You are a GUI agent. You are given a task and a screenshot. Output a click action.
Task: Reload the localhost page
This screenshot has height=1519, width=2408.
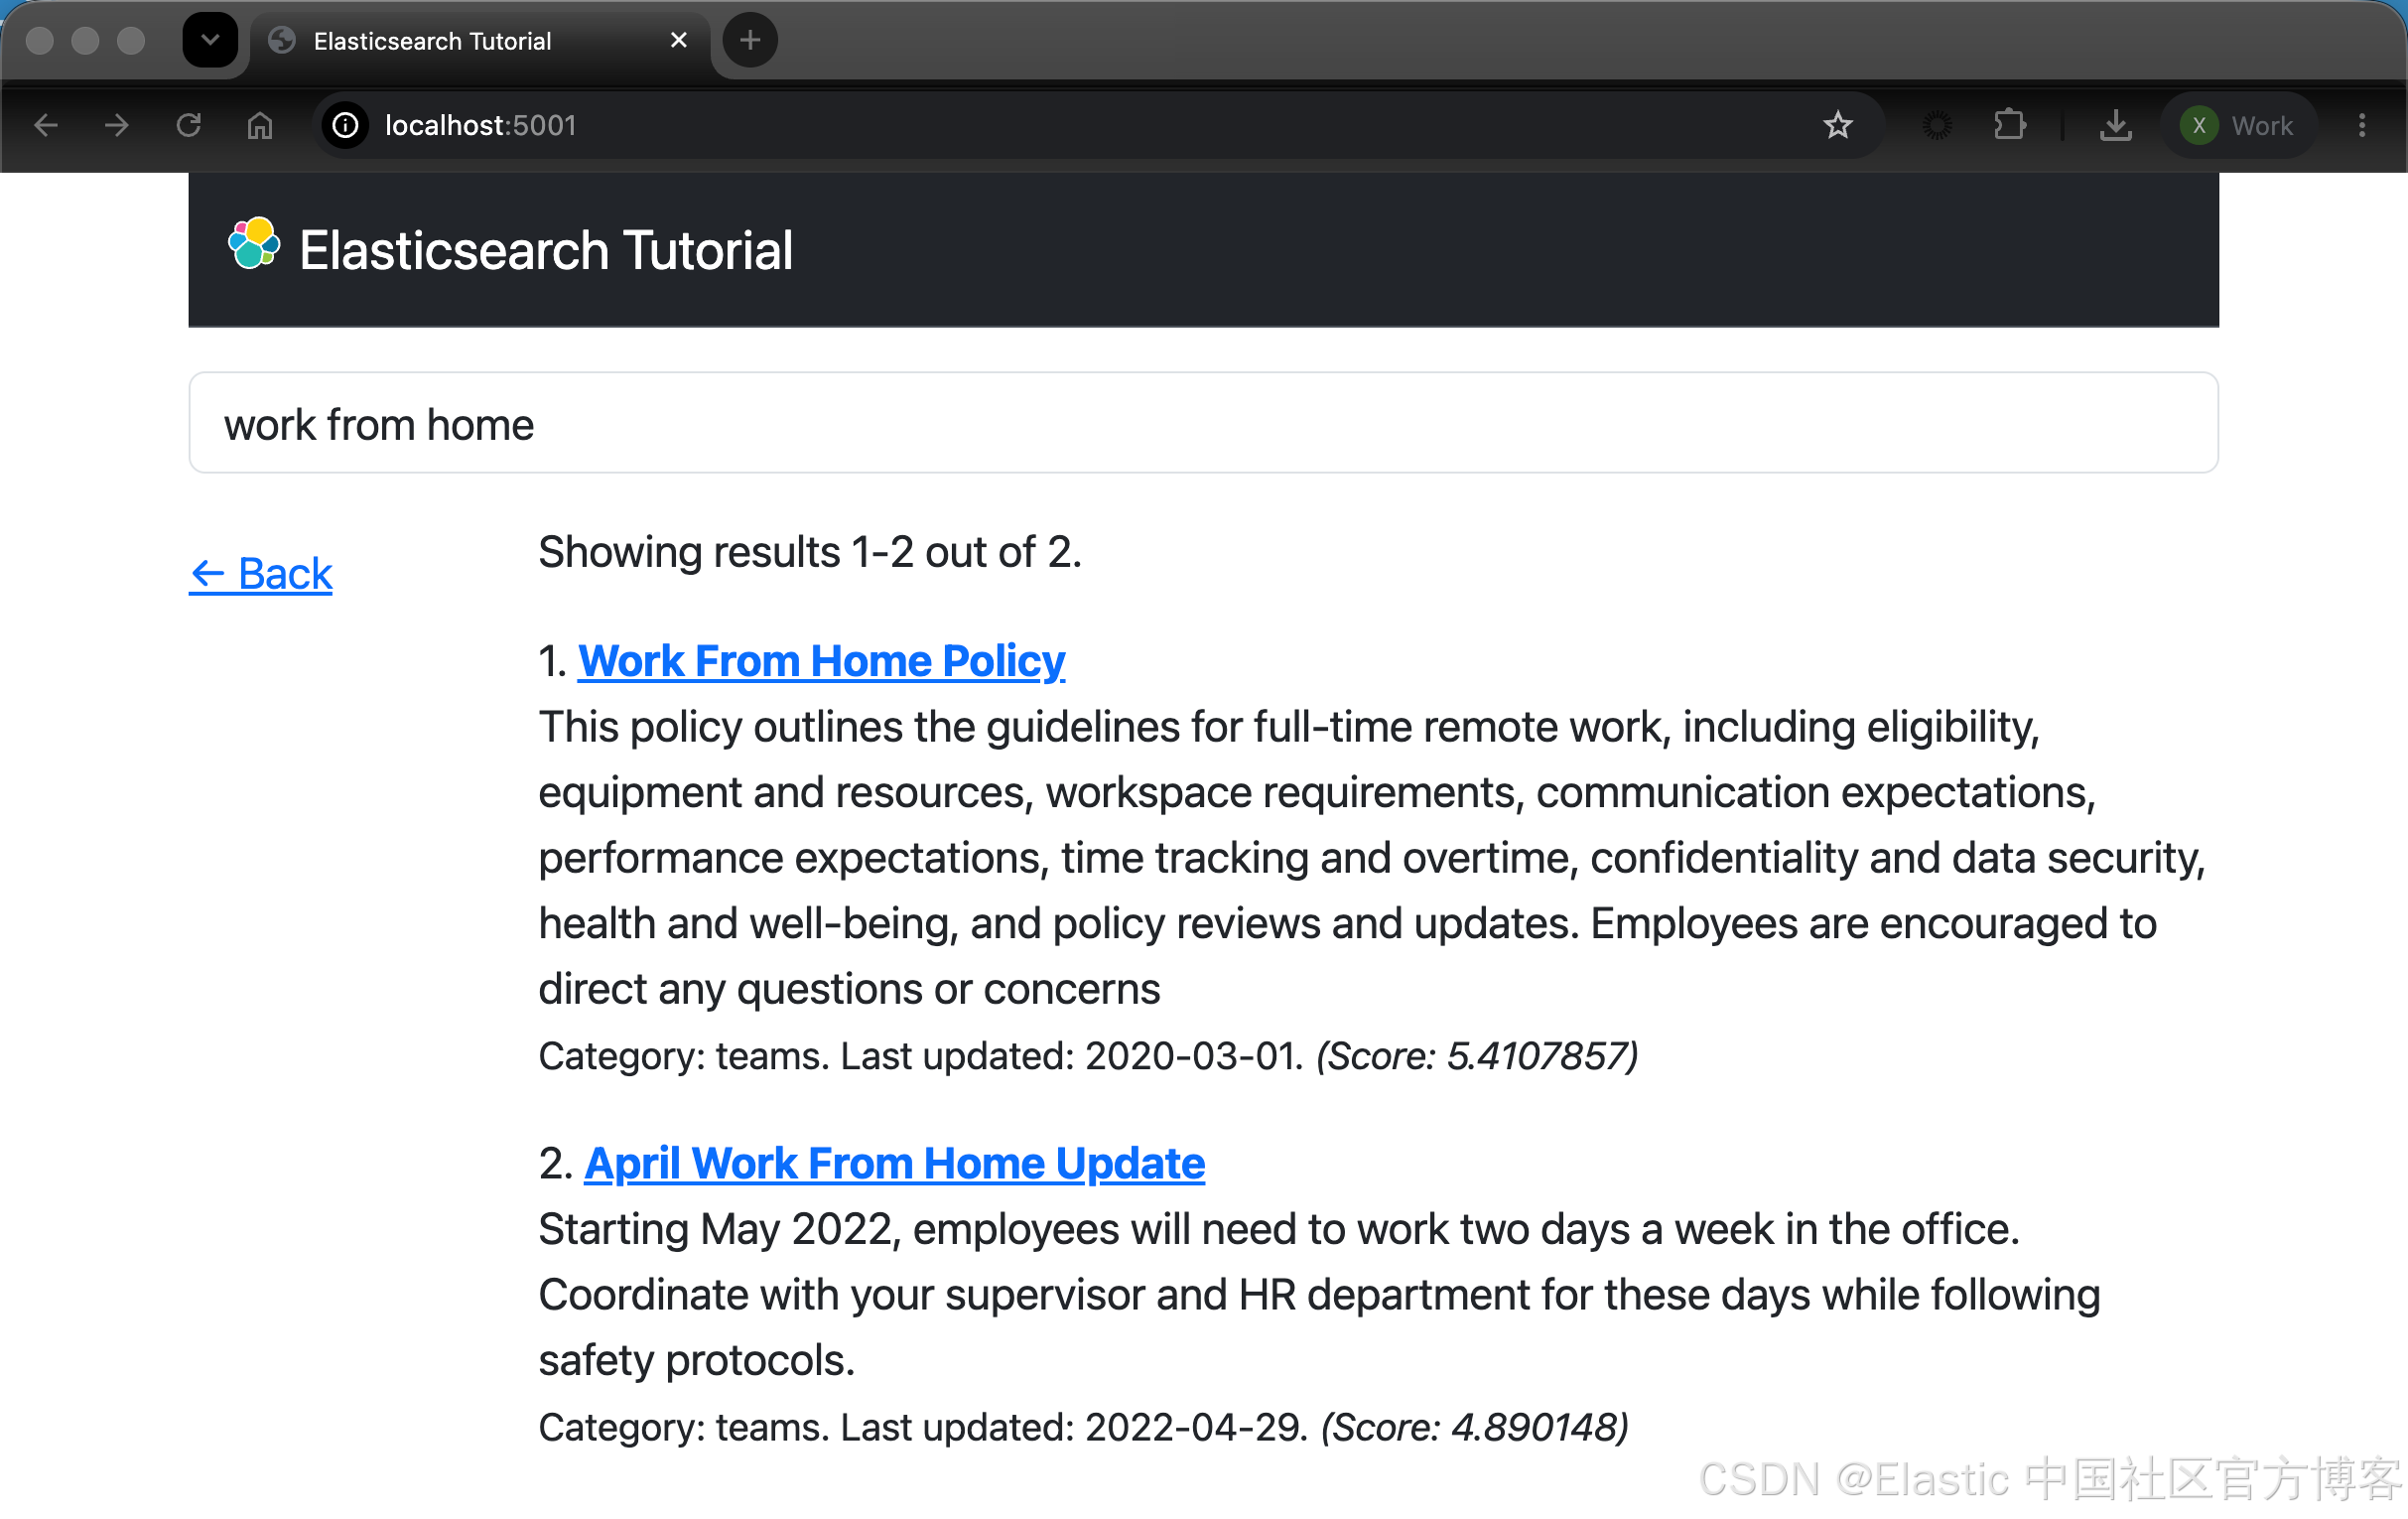(x=189, y=125)
